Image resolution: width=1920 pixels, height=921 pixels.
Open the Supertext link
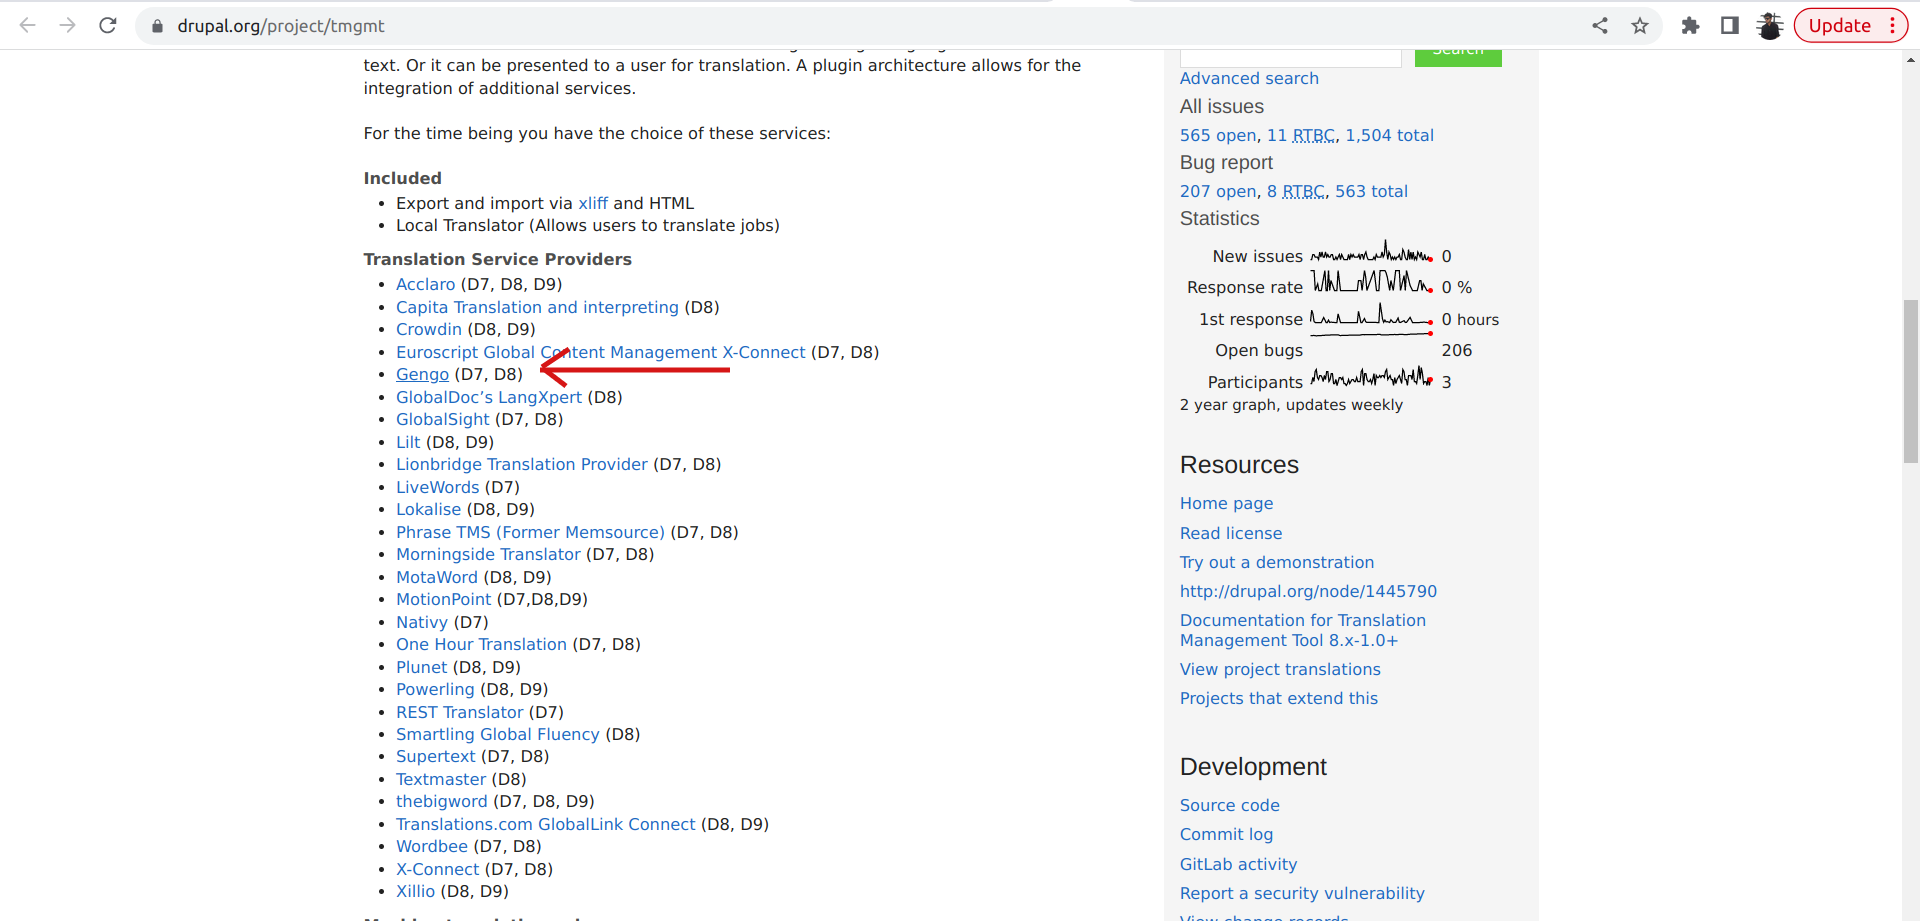click(436, 756)
